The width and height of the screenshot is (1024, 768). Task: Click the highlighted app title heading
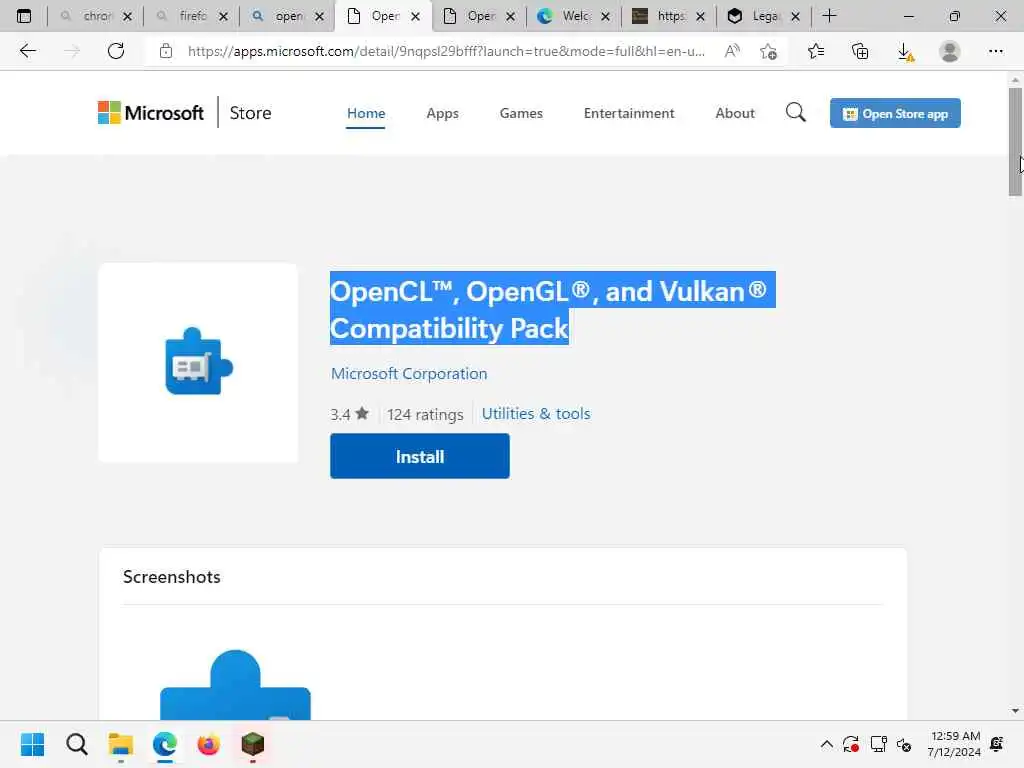552,308
